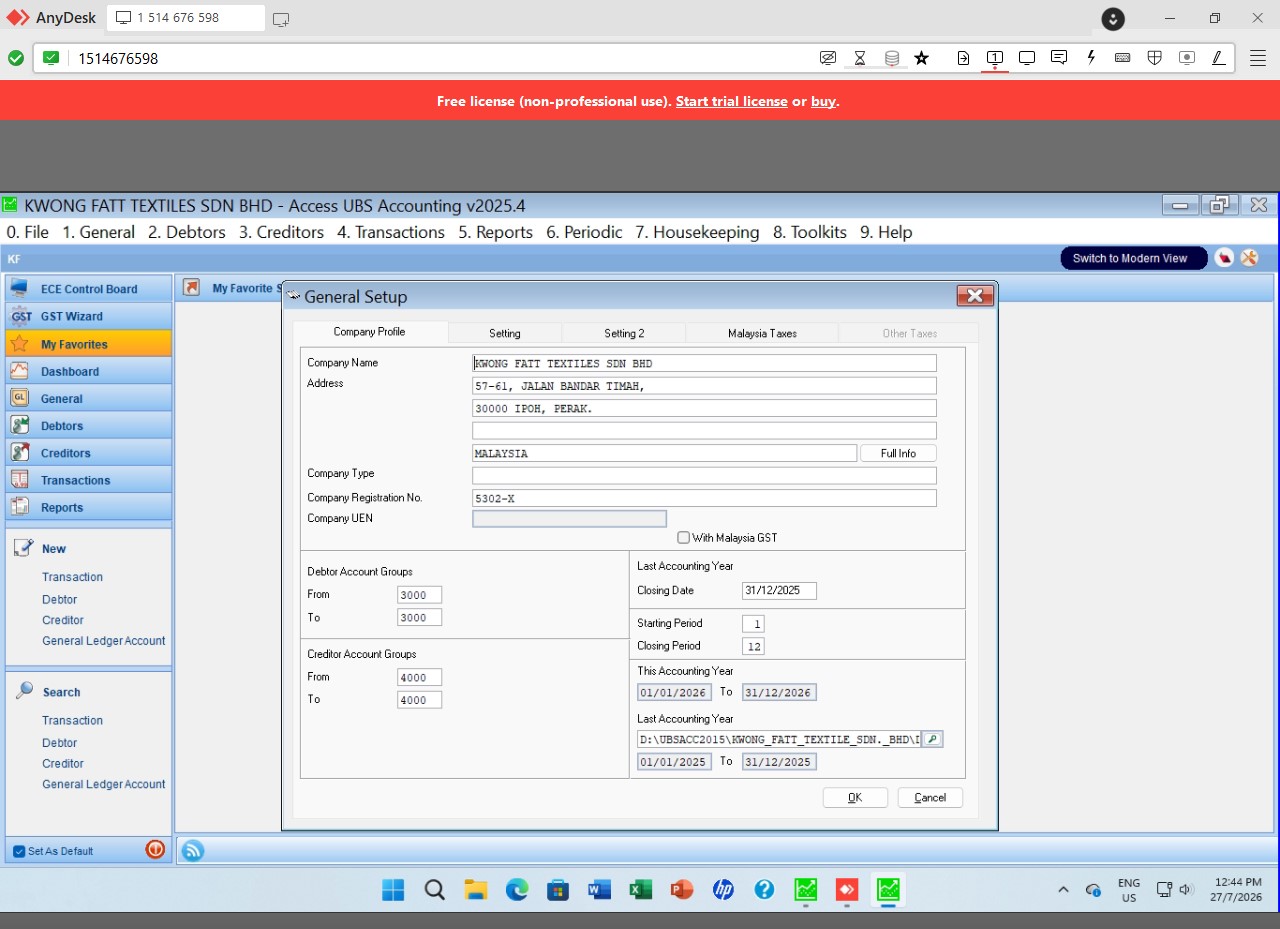Open the Reports icon in sidebar
This screenshot has height=929, width=1280.
point(19,507)
